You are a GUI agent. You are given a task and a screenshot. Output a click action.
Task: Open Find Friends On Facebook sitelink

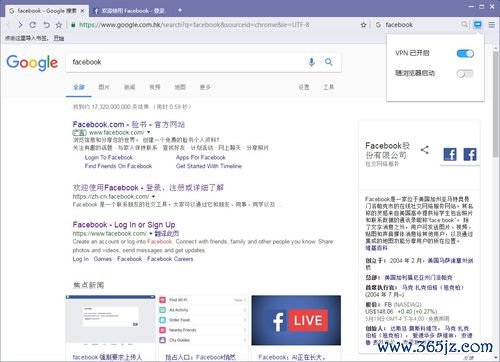(118, 166)
